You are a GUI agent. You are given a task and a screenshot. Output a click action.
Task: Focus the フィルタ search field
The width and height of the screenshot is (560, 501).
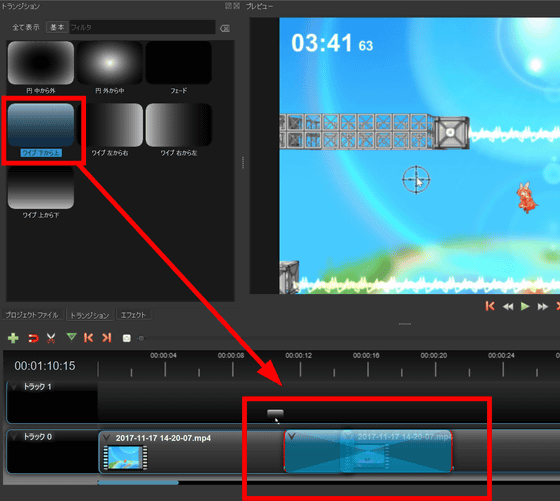click(x=142, y=27)
